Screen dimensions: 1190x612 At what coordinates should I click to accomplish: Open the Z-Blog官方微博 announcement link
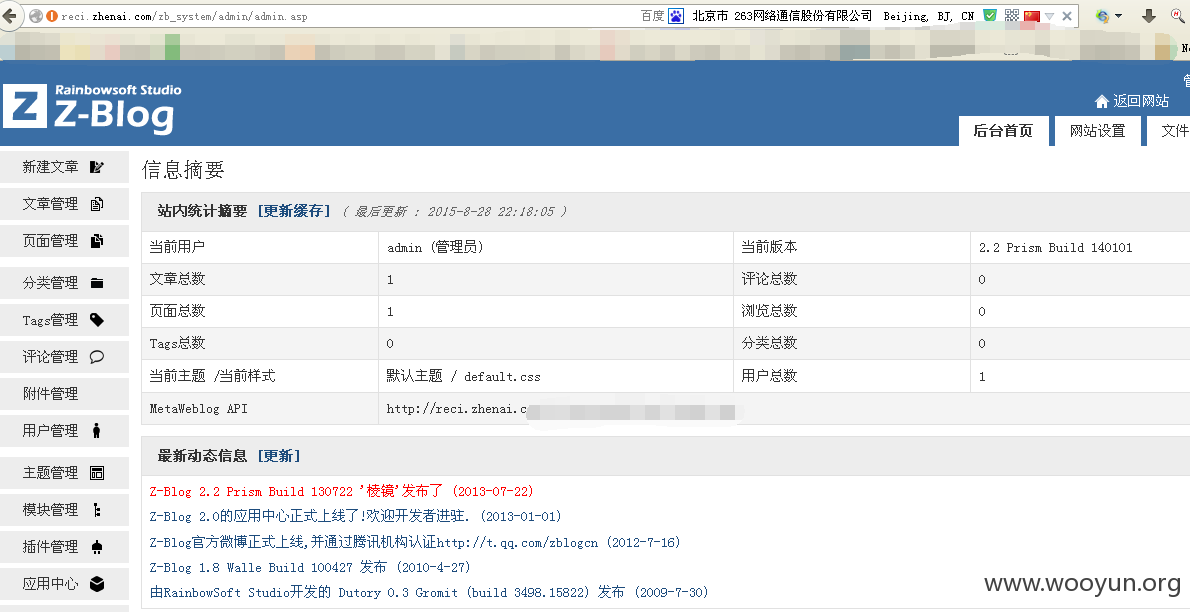tap(415, 542)
